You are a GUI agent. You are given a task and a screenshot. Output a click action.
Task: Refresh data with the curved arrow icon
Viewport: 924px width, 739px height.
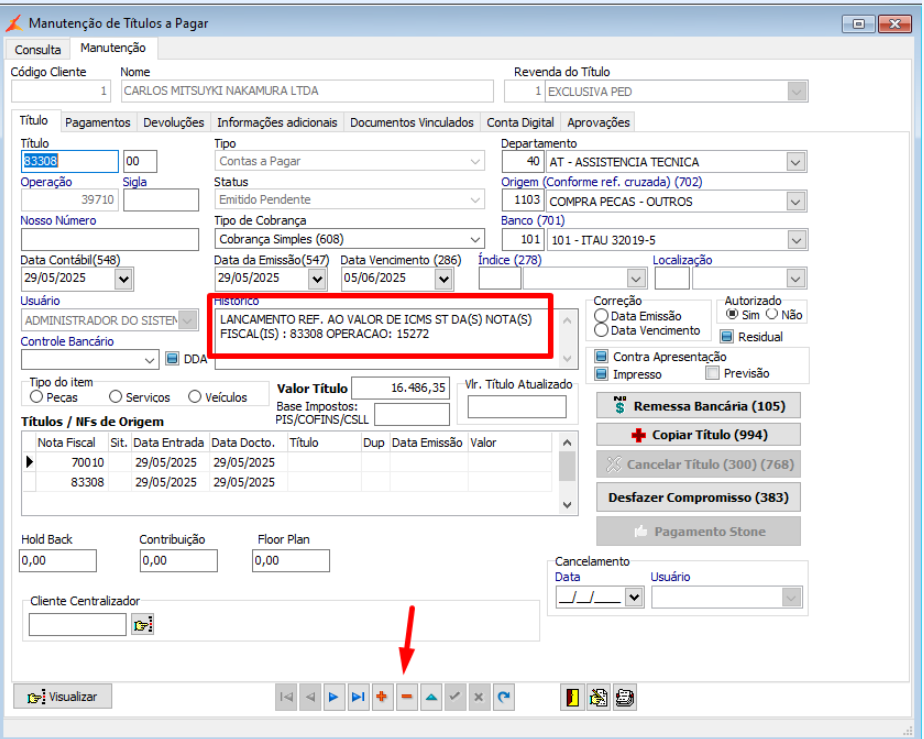tap(503, 697)
